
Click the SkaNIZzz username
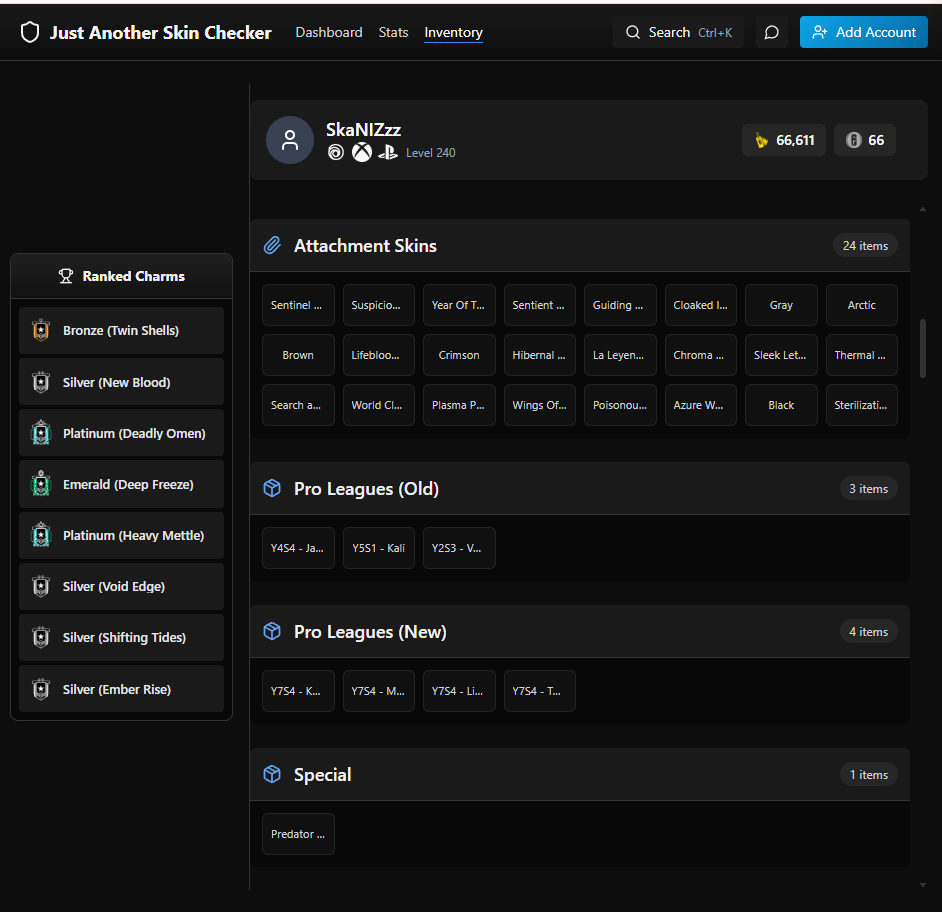[x=363, y=129]
